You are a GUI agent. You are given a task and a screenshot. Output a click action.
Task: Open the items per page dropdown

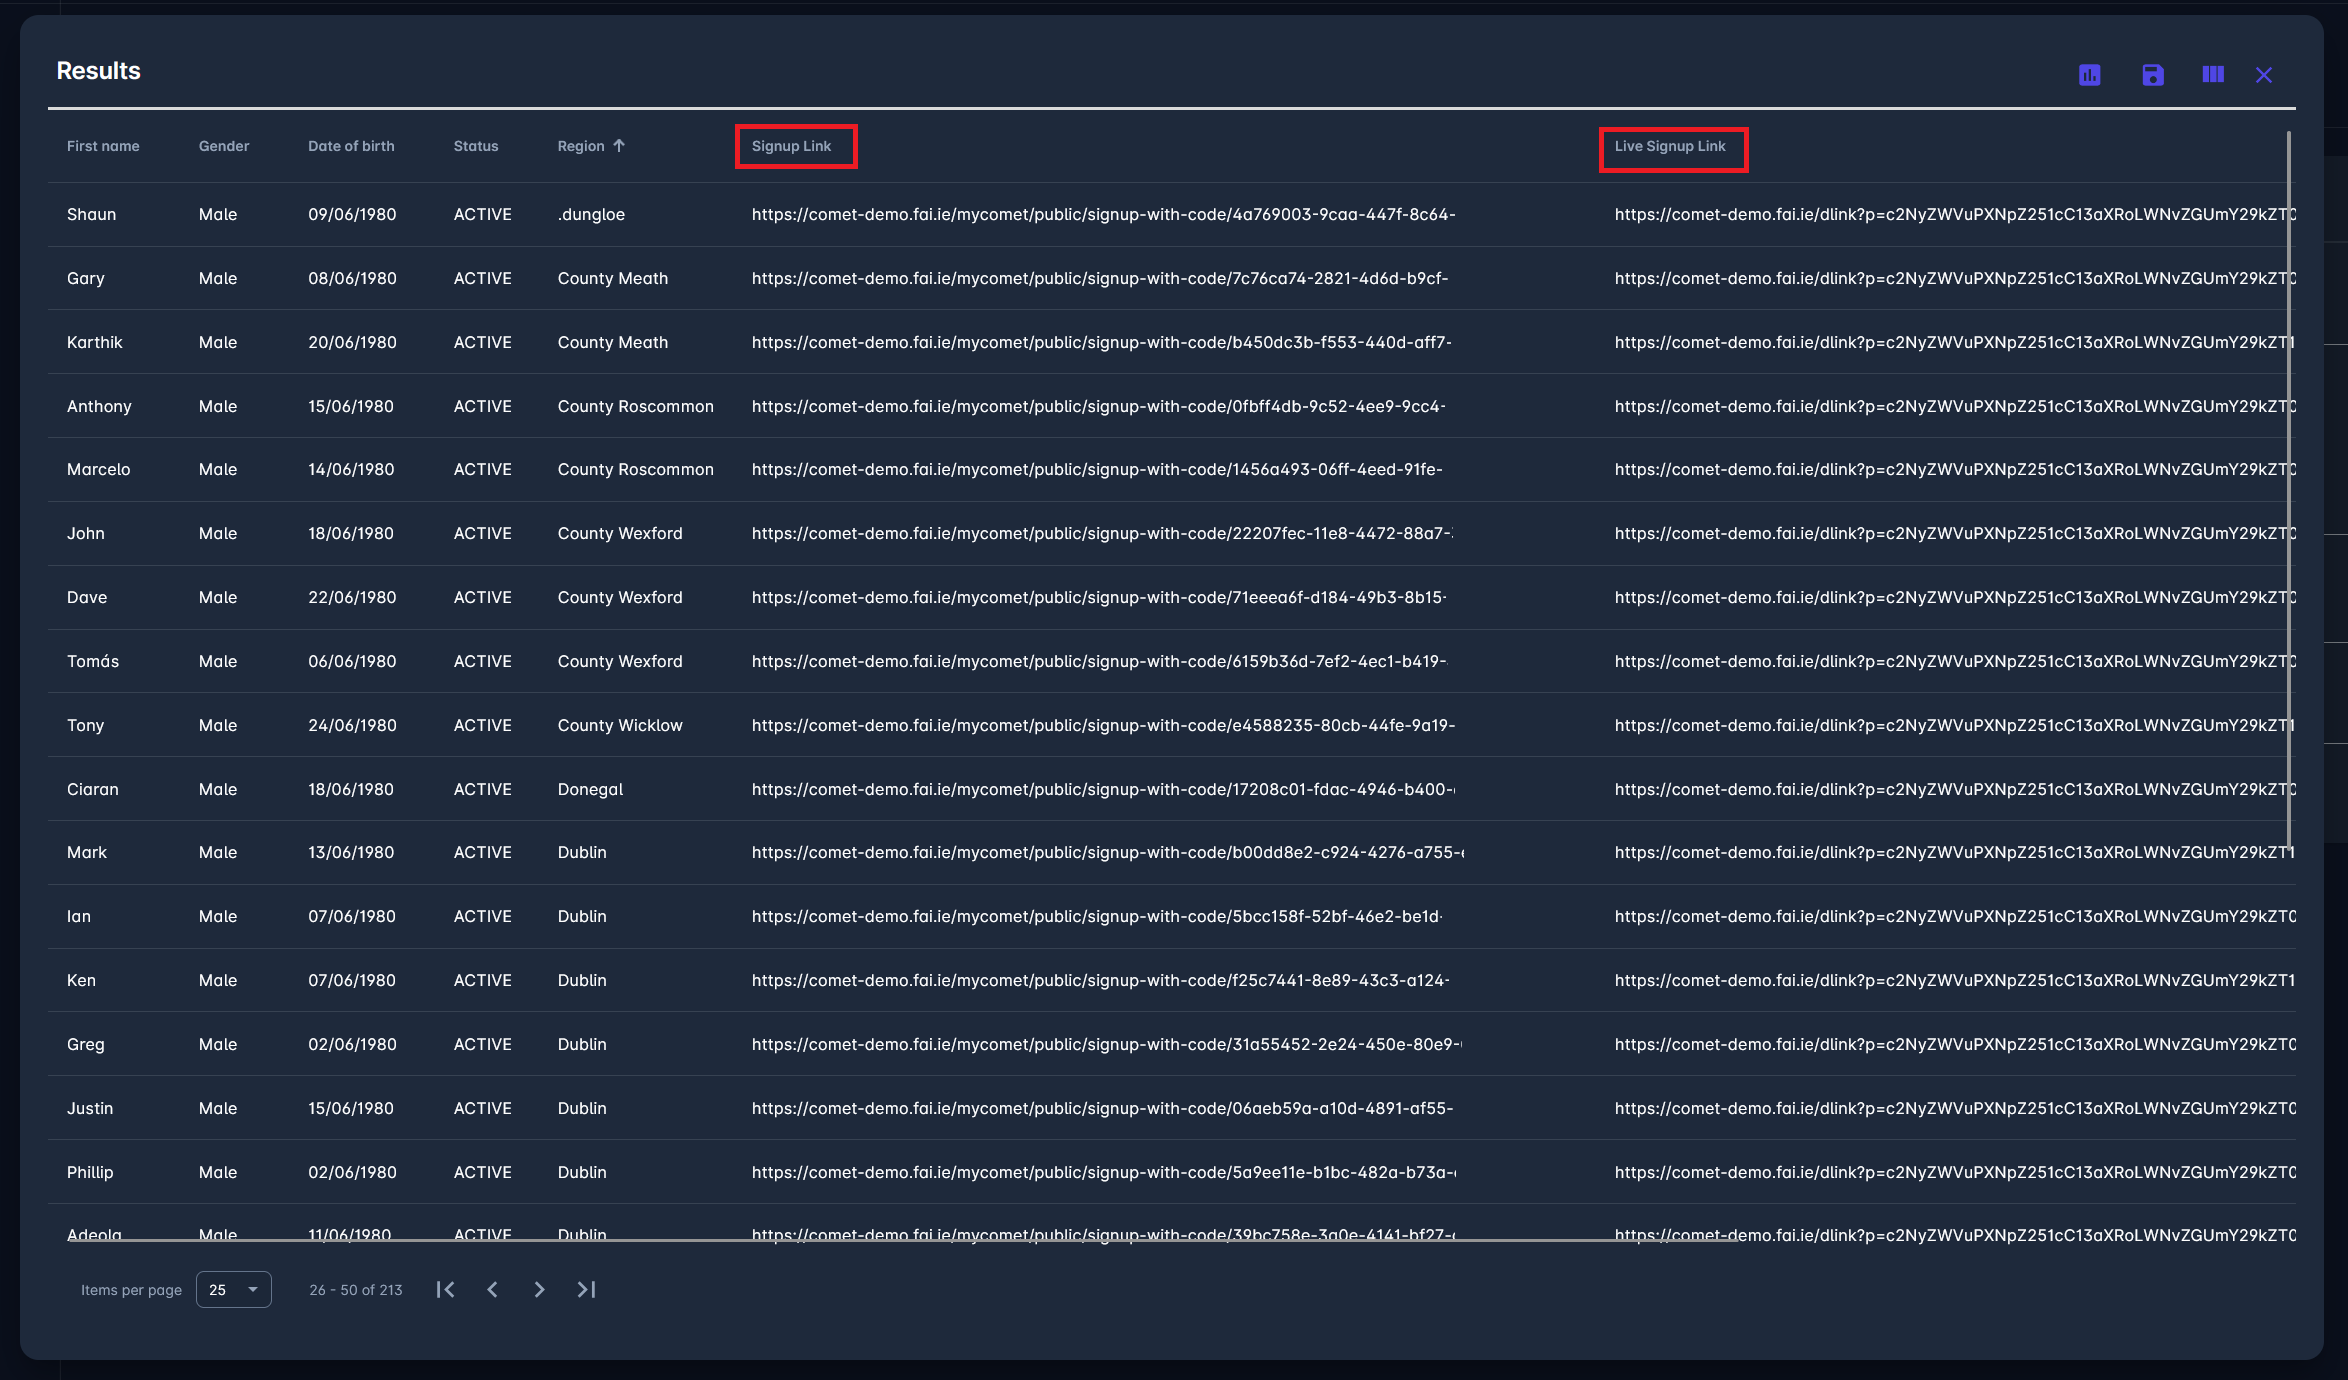pyautogui.click(x=234, y=1289)
